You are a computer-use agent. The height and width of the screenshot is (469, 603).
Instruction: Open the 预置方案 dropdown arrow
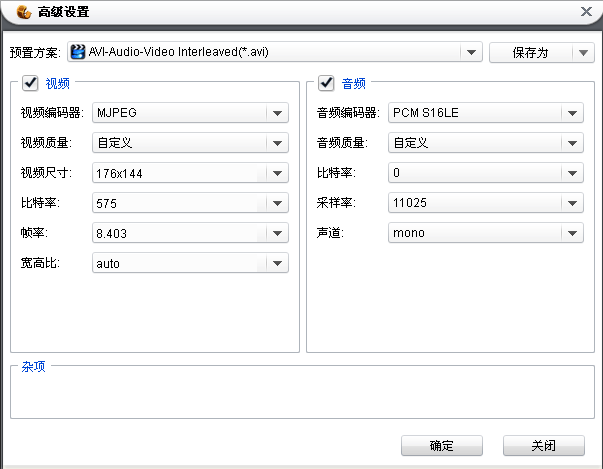pyautogui.click(x=471, y=52)
